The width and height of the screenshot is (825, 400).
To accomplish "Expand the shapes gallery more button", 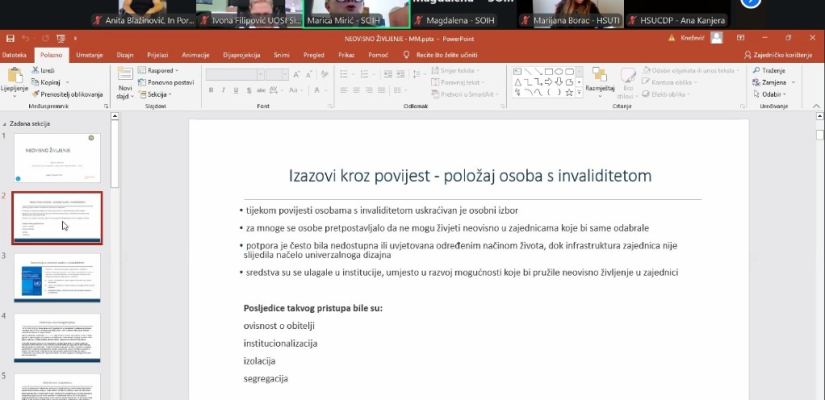I will 579,93.
